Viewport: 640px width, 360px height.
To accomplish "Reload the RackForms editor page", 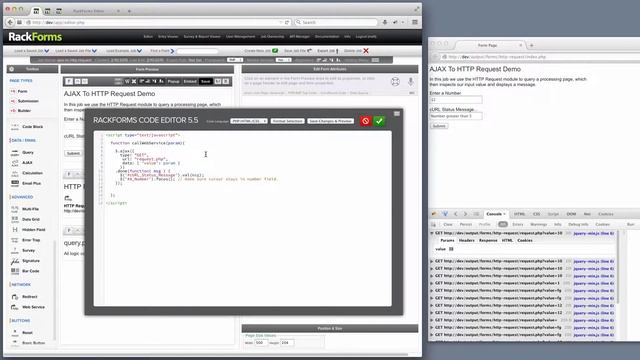I will coord(287,22).
